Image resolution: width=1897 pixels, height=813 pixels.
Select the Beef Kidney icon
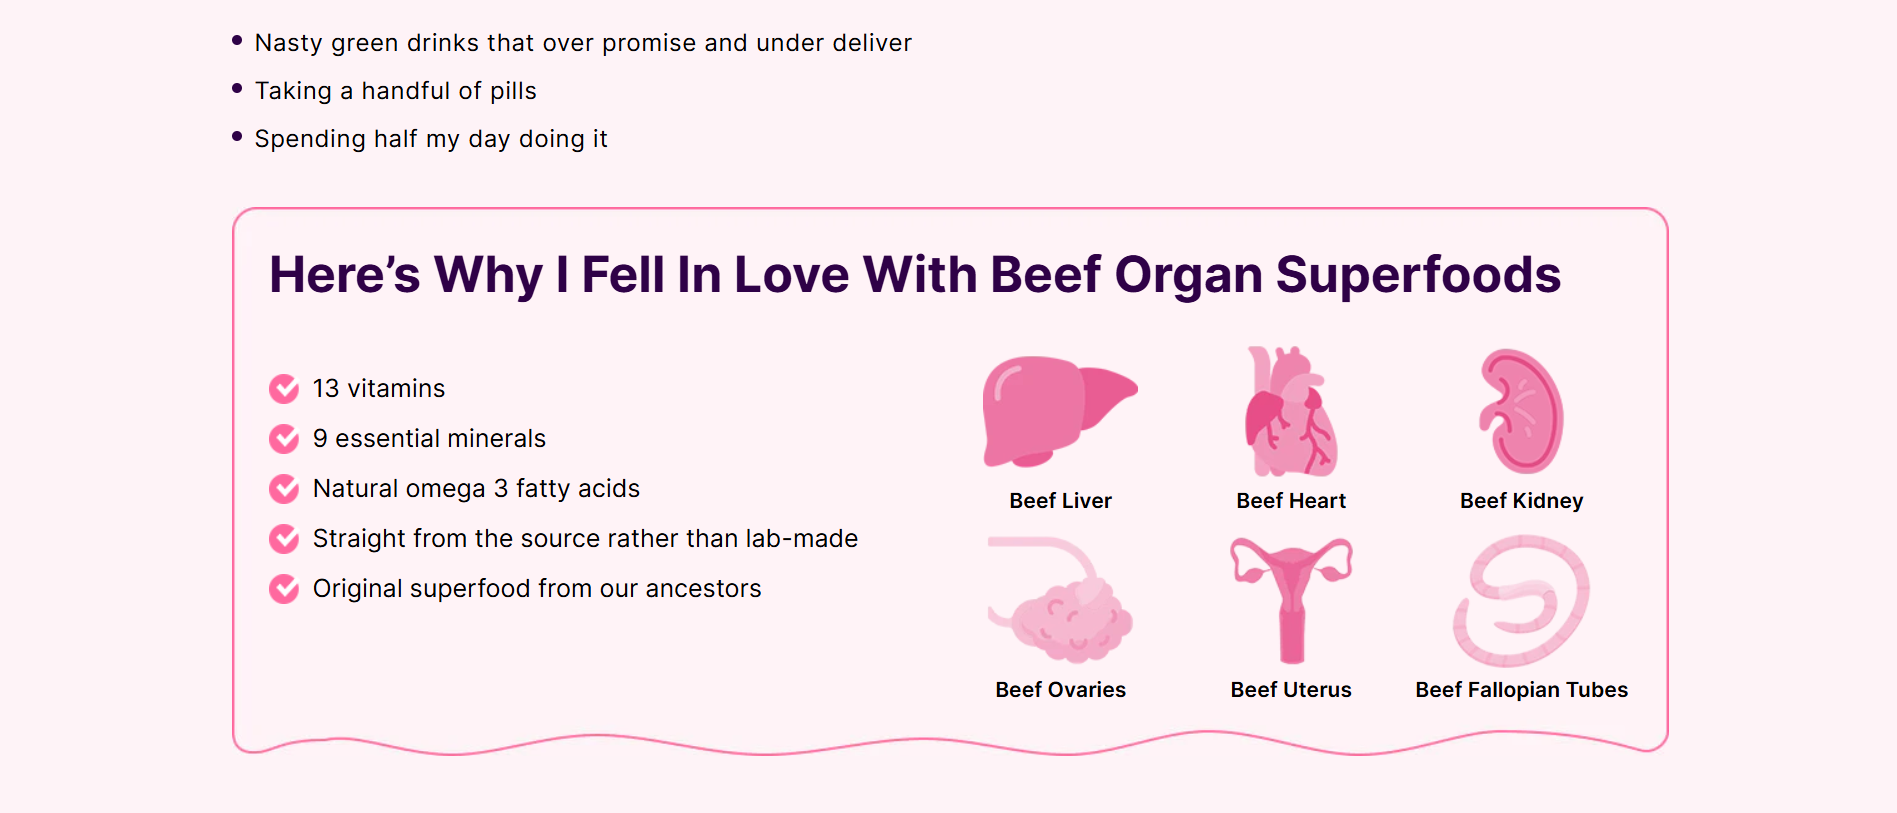tap(1521, 411)
